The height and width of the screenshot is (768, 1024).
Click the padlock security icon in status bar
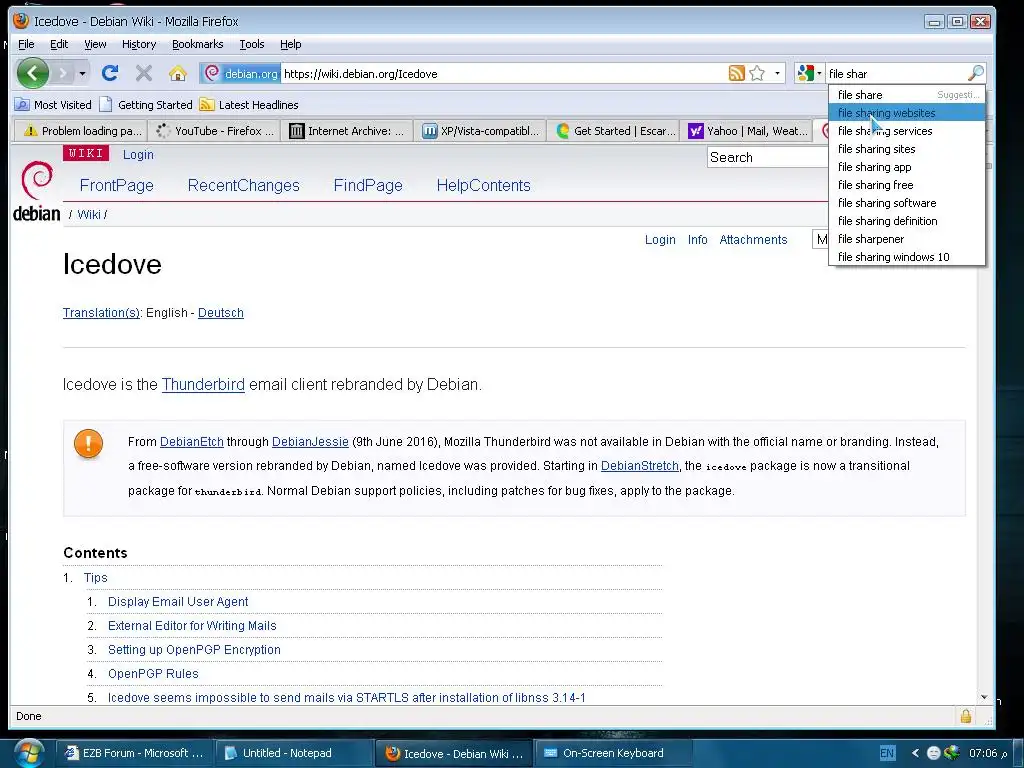click(966, 716)
